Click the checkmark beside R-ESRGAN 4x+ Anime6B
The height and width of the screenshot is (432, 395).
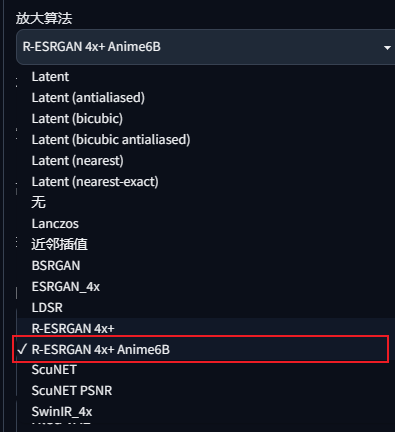(22, 349)
